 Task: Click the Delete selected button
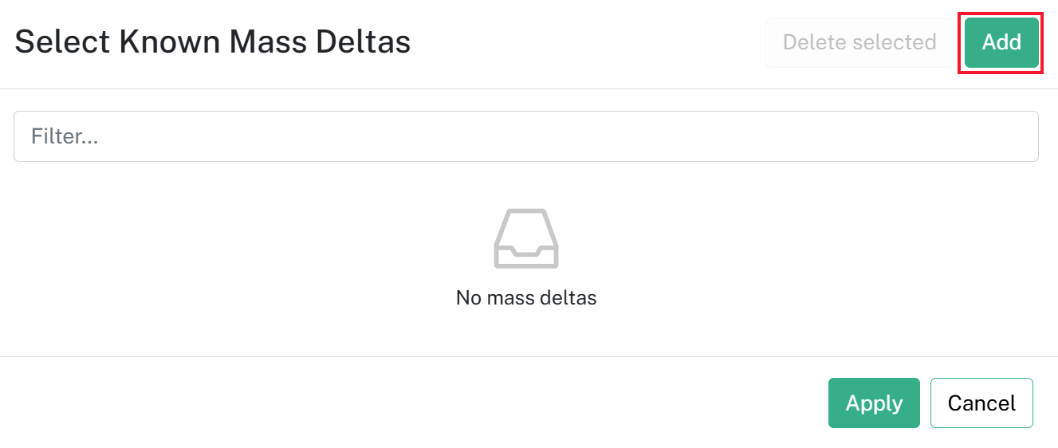click(x=859, y=43)
